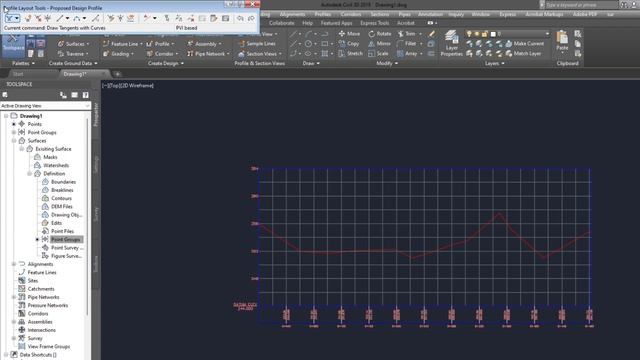Expand the Alignments tree node
Viewport: 640px width, 360px height.
pyautogui.click(x=14, y=264)
